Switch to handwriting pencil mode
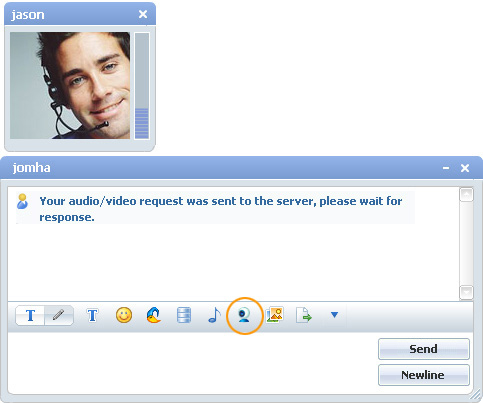 coord(59,315)
